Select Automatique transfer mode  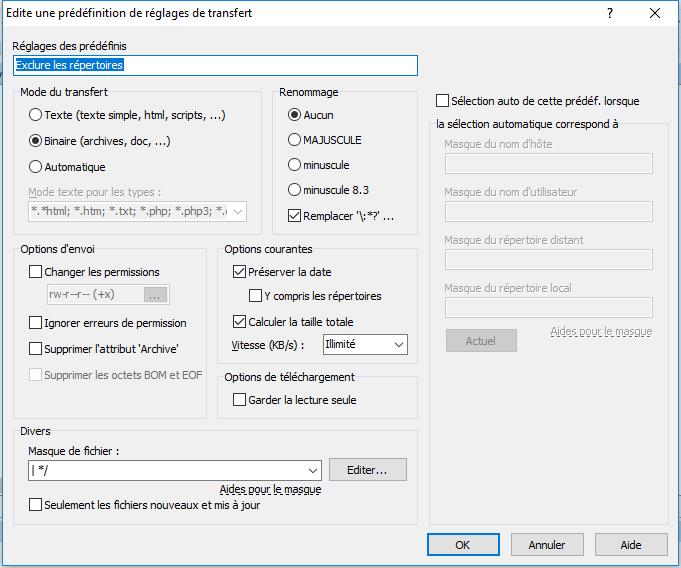[35, 167]
